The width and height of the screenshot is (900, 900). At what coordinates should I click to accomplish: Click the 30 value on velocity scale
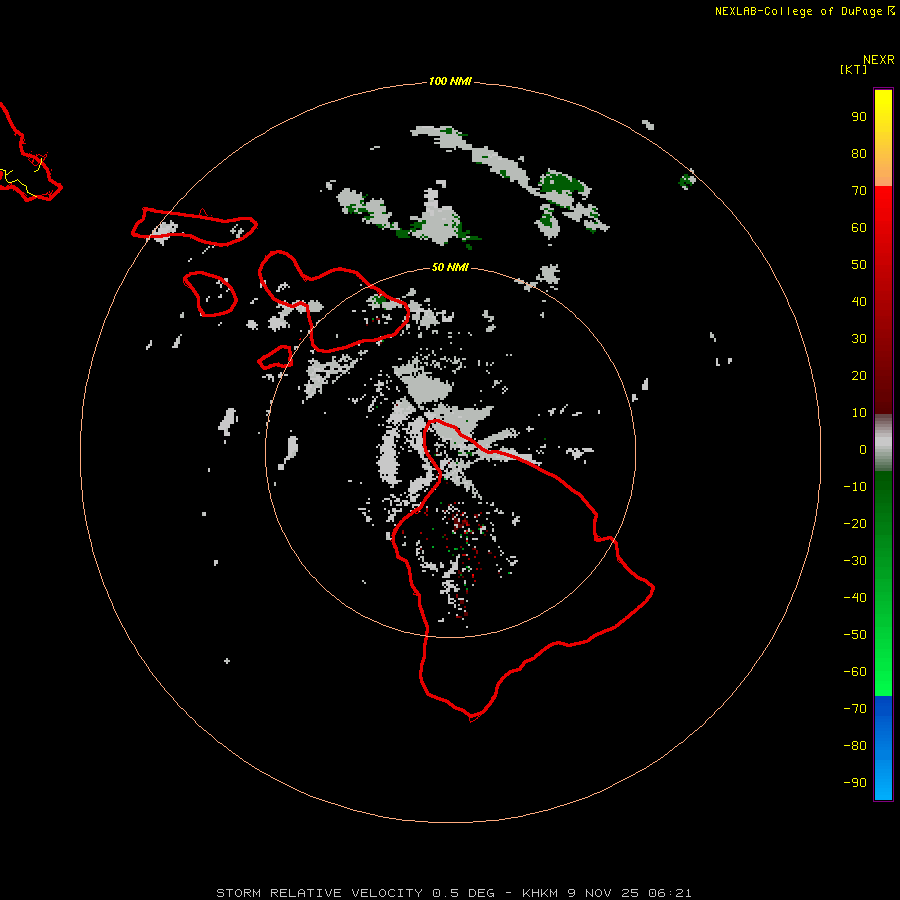(859, 339)
